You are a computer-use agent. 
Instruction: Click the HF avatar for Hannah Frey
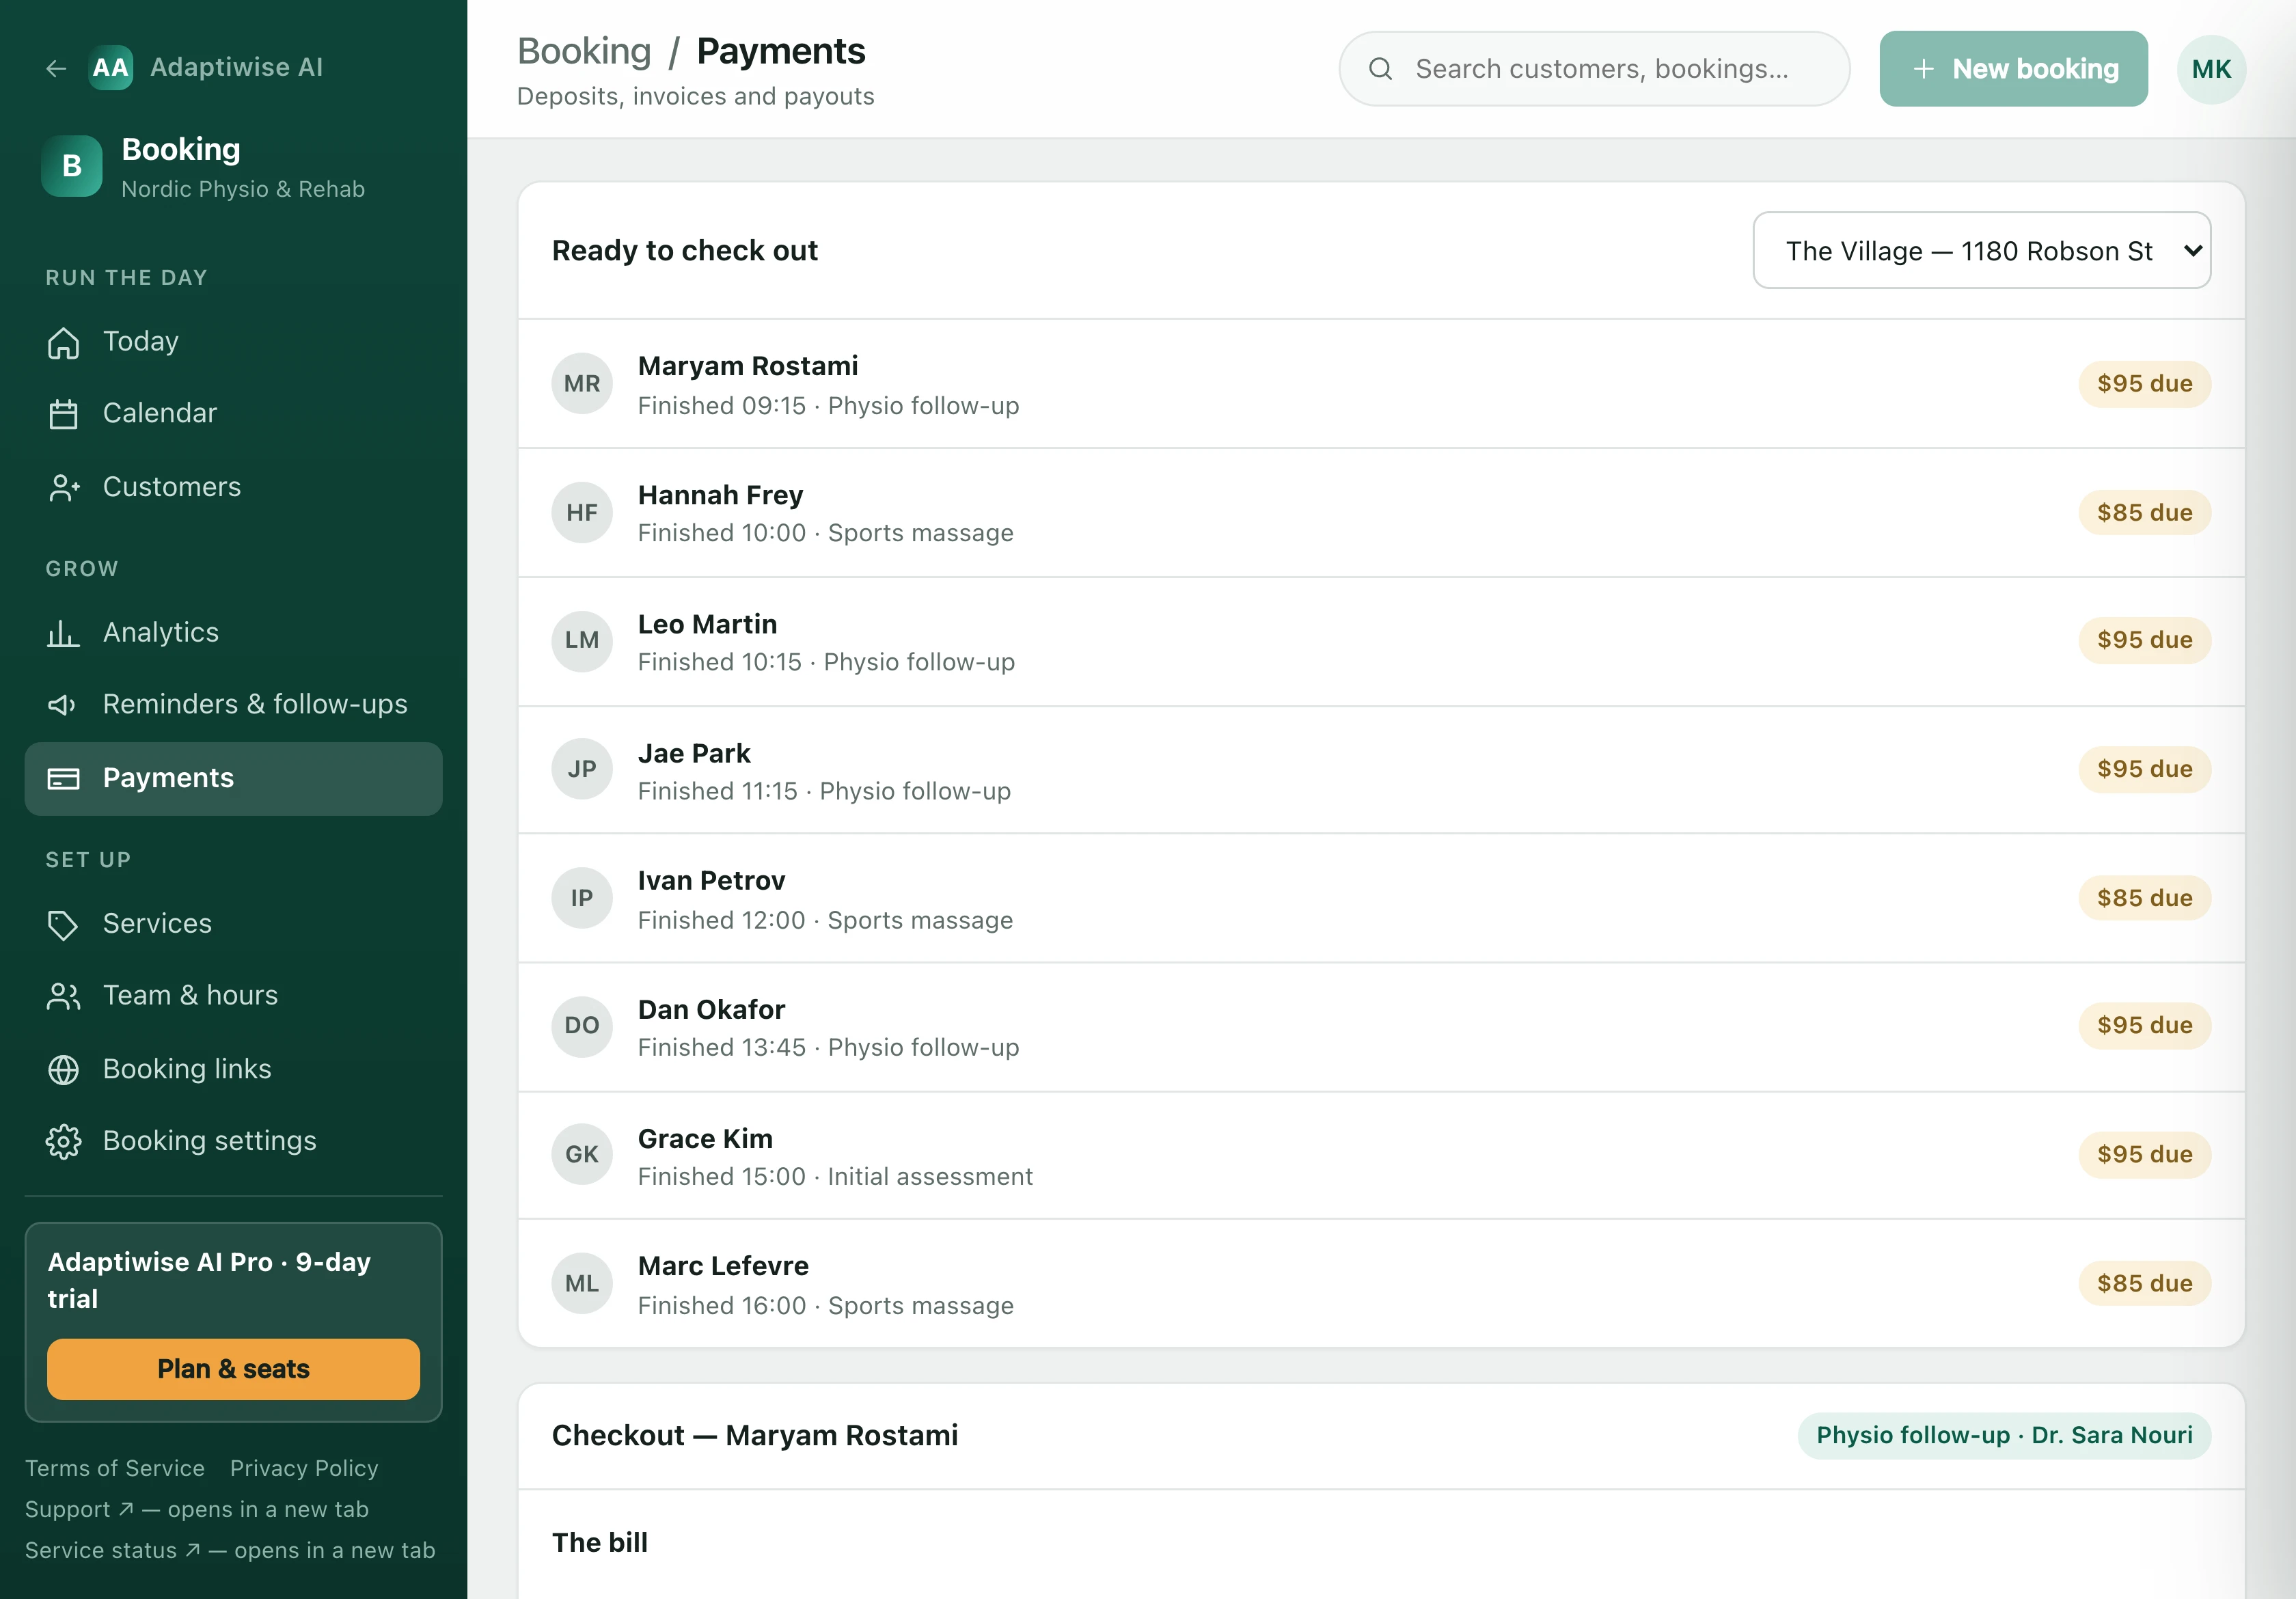[582, 512]
